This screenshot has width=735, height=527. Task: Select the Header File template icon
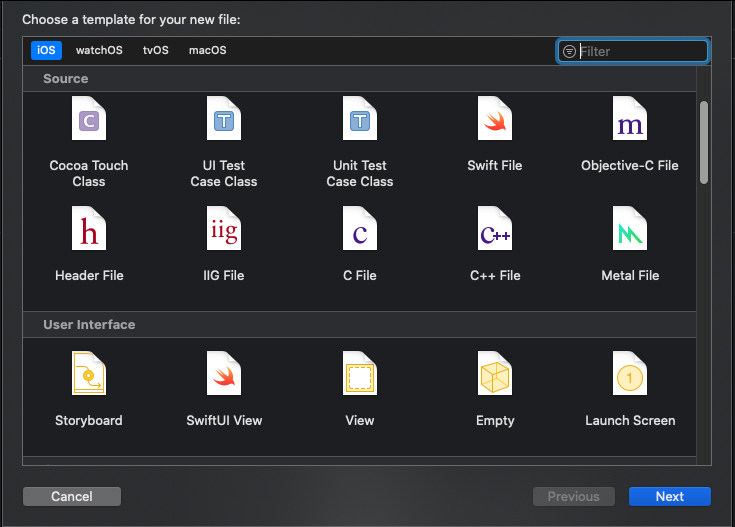click(89, 228)
